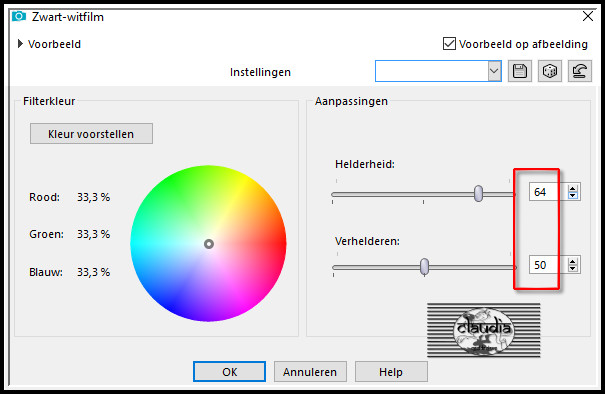Toggle Voorbeeld op afbeelding checkbox
This screenshot has height=394, width=605.
tap(449, 44)
